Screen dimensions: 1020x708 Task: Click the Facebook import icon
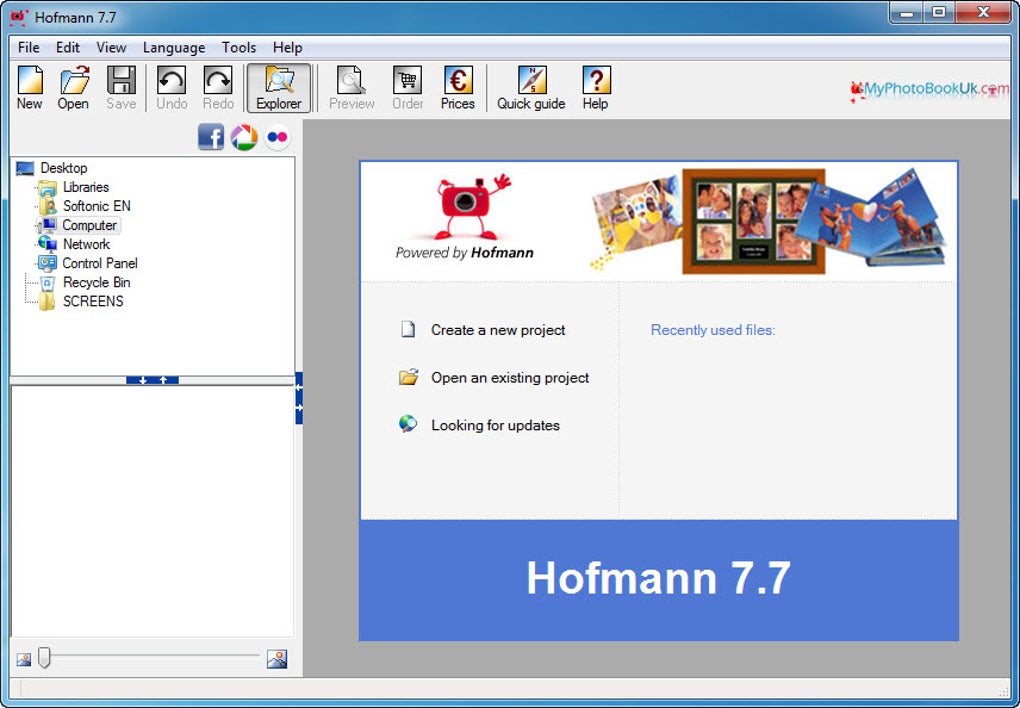(211, 137)
